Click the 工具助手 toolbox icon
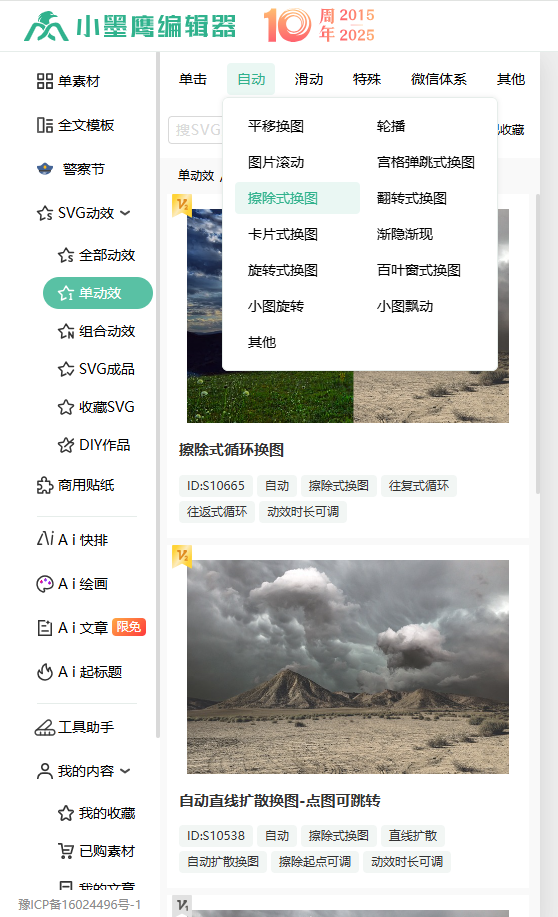The height and width of the screenshot is (917, 558). [45, 727]
